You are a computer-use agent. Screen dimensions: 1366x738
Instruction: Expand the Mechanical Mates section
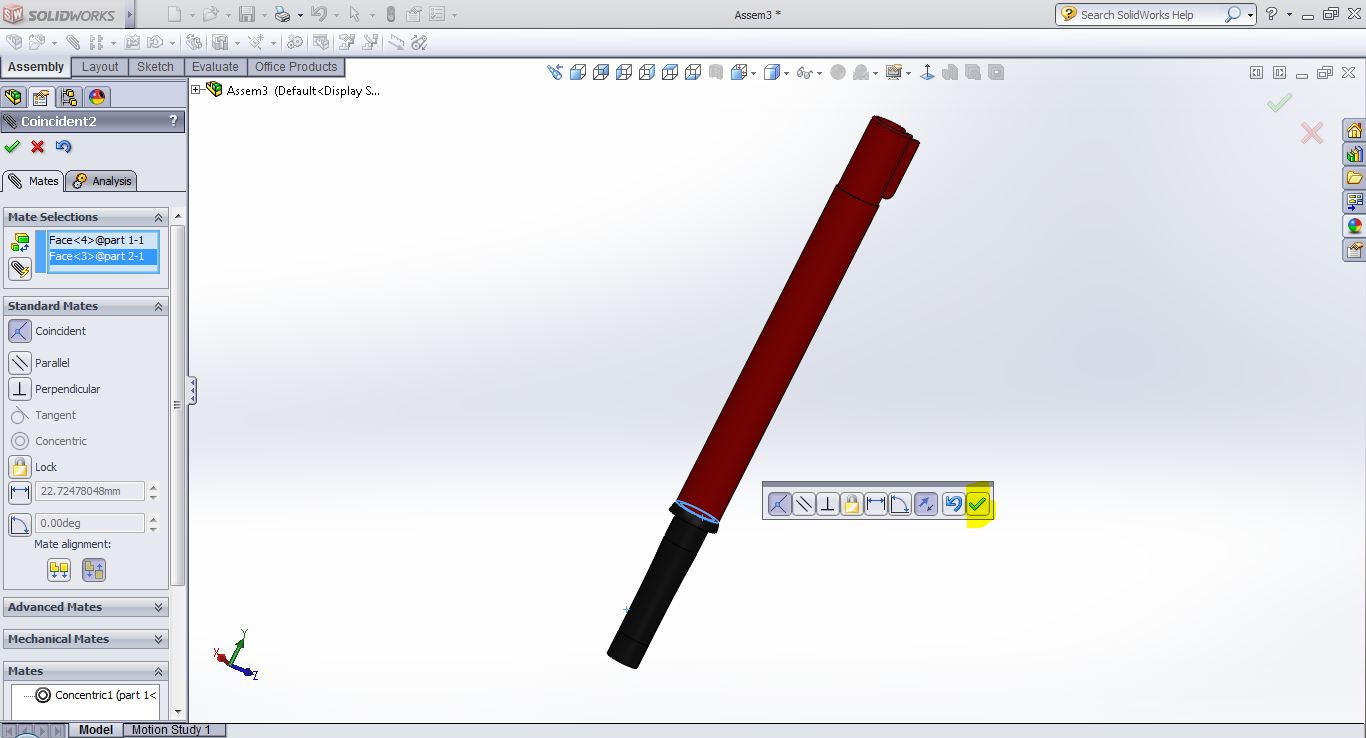tap(85, 639)
